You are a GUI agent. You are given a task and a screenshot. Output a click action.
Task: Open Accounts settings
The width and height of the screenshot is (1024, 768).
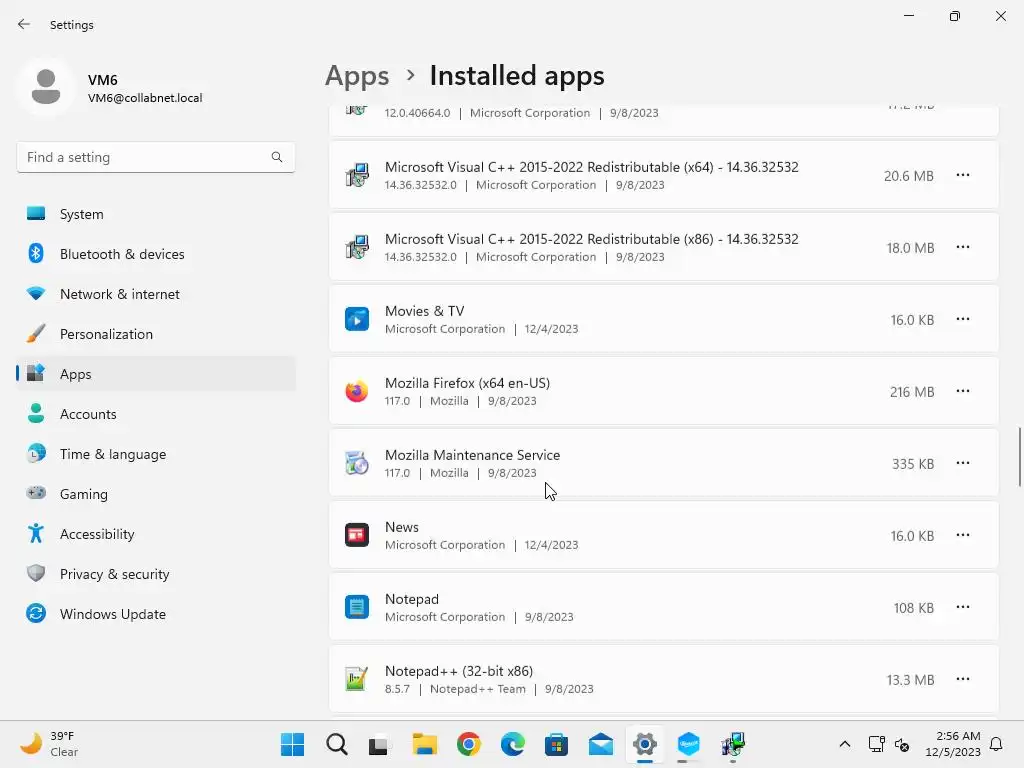[155, 414]
